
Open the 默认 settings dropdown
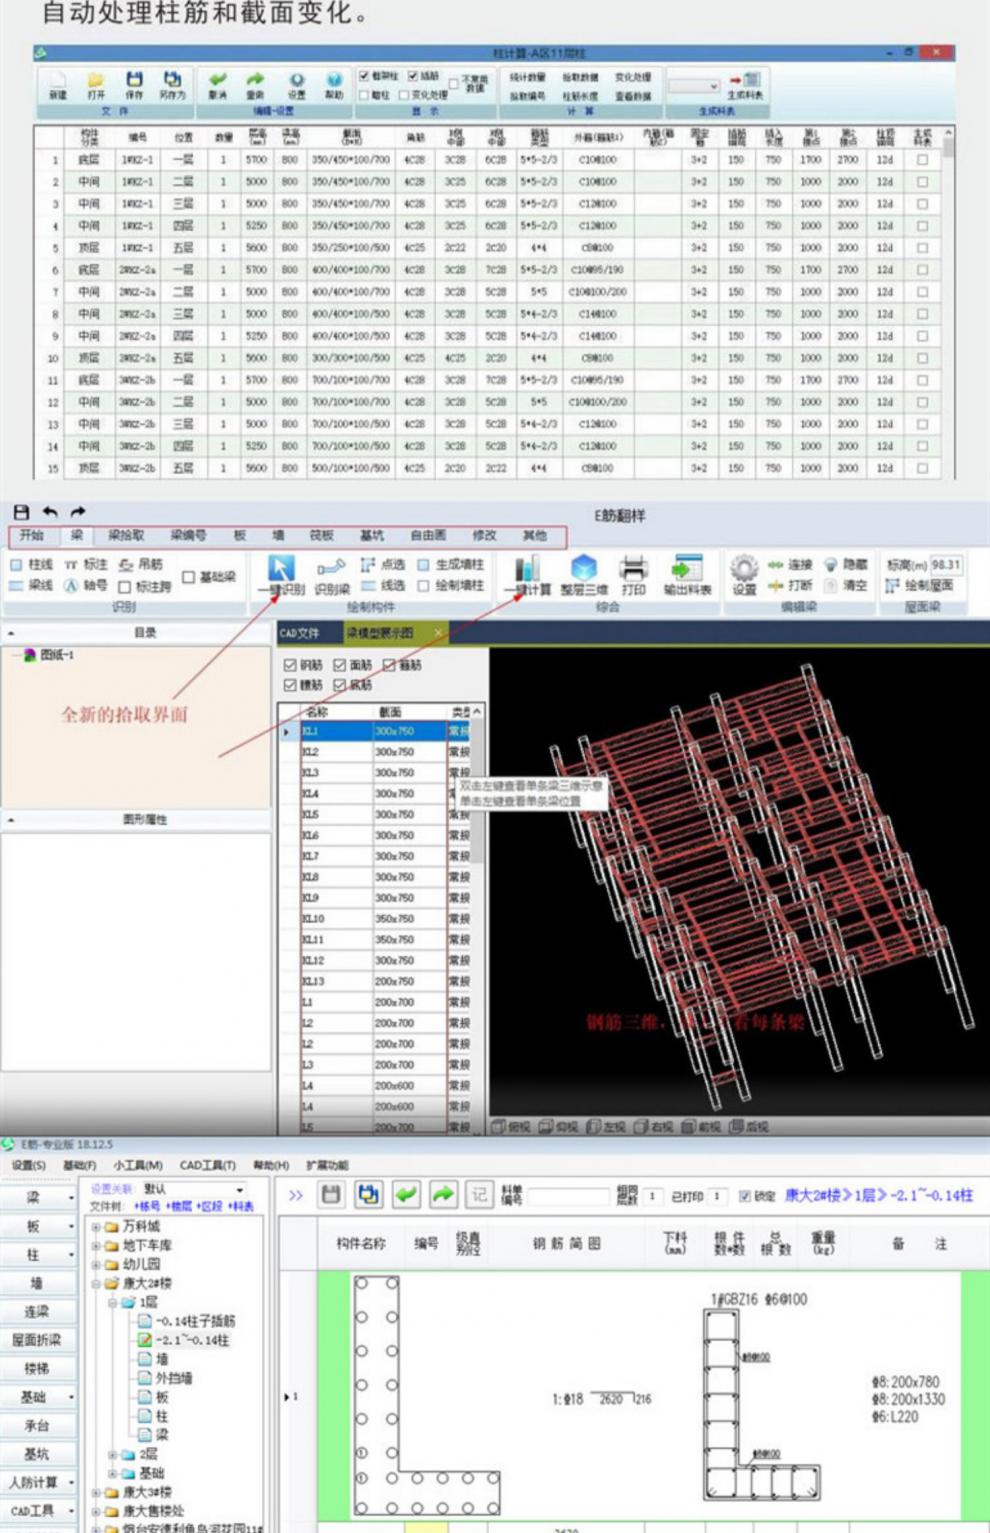click(x=194, y=1189)
